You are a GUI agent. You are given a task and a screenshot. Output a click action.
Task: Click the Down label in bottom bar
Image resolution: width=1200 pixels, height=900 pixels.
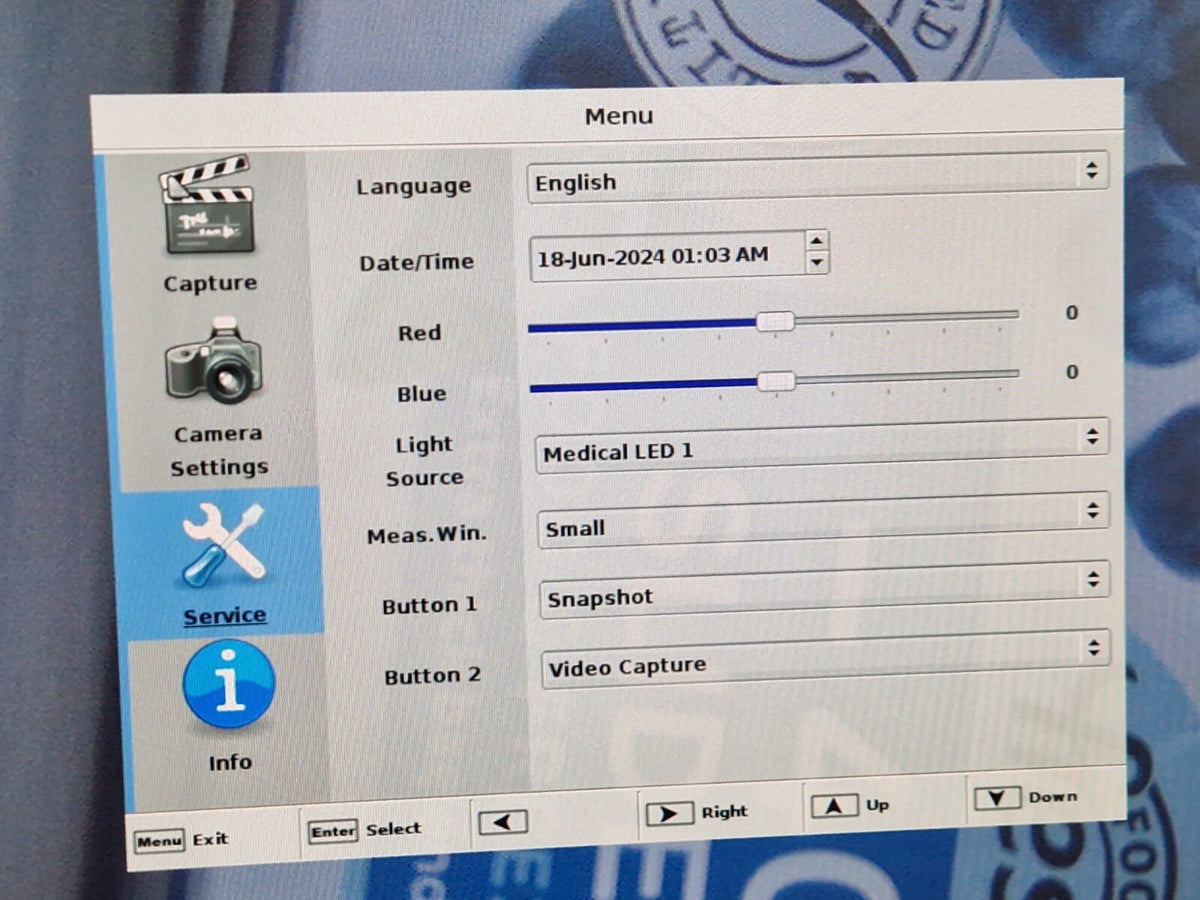click(x=1053, y=797)
